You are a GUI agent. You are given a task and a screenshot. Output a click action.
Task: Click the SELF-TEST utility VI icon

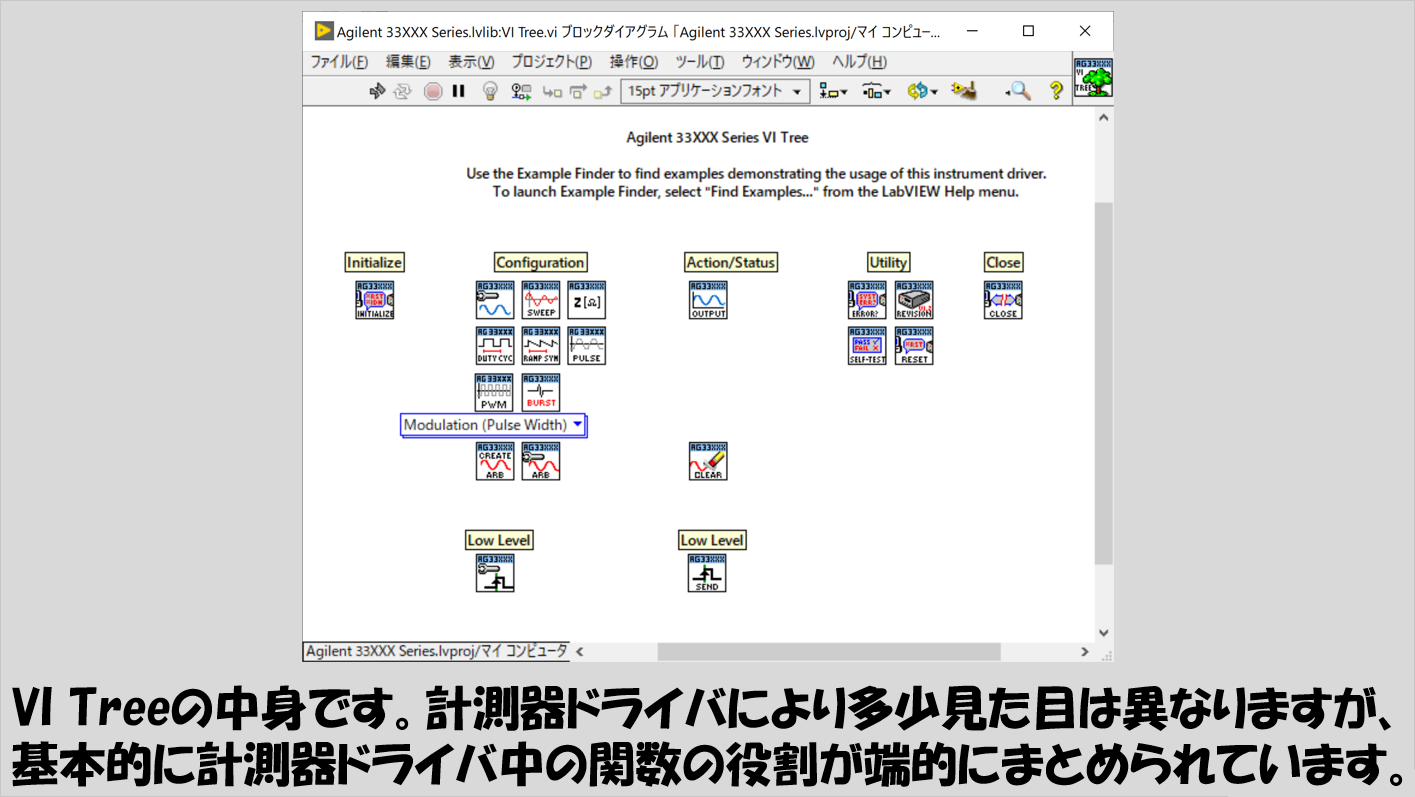(867, 346)
